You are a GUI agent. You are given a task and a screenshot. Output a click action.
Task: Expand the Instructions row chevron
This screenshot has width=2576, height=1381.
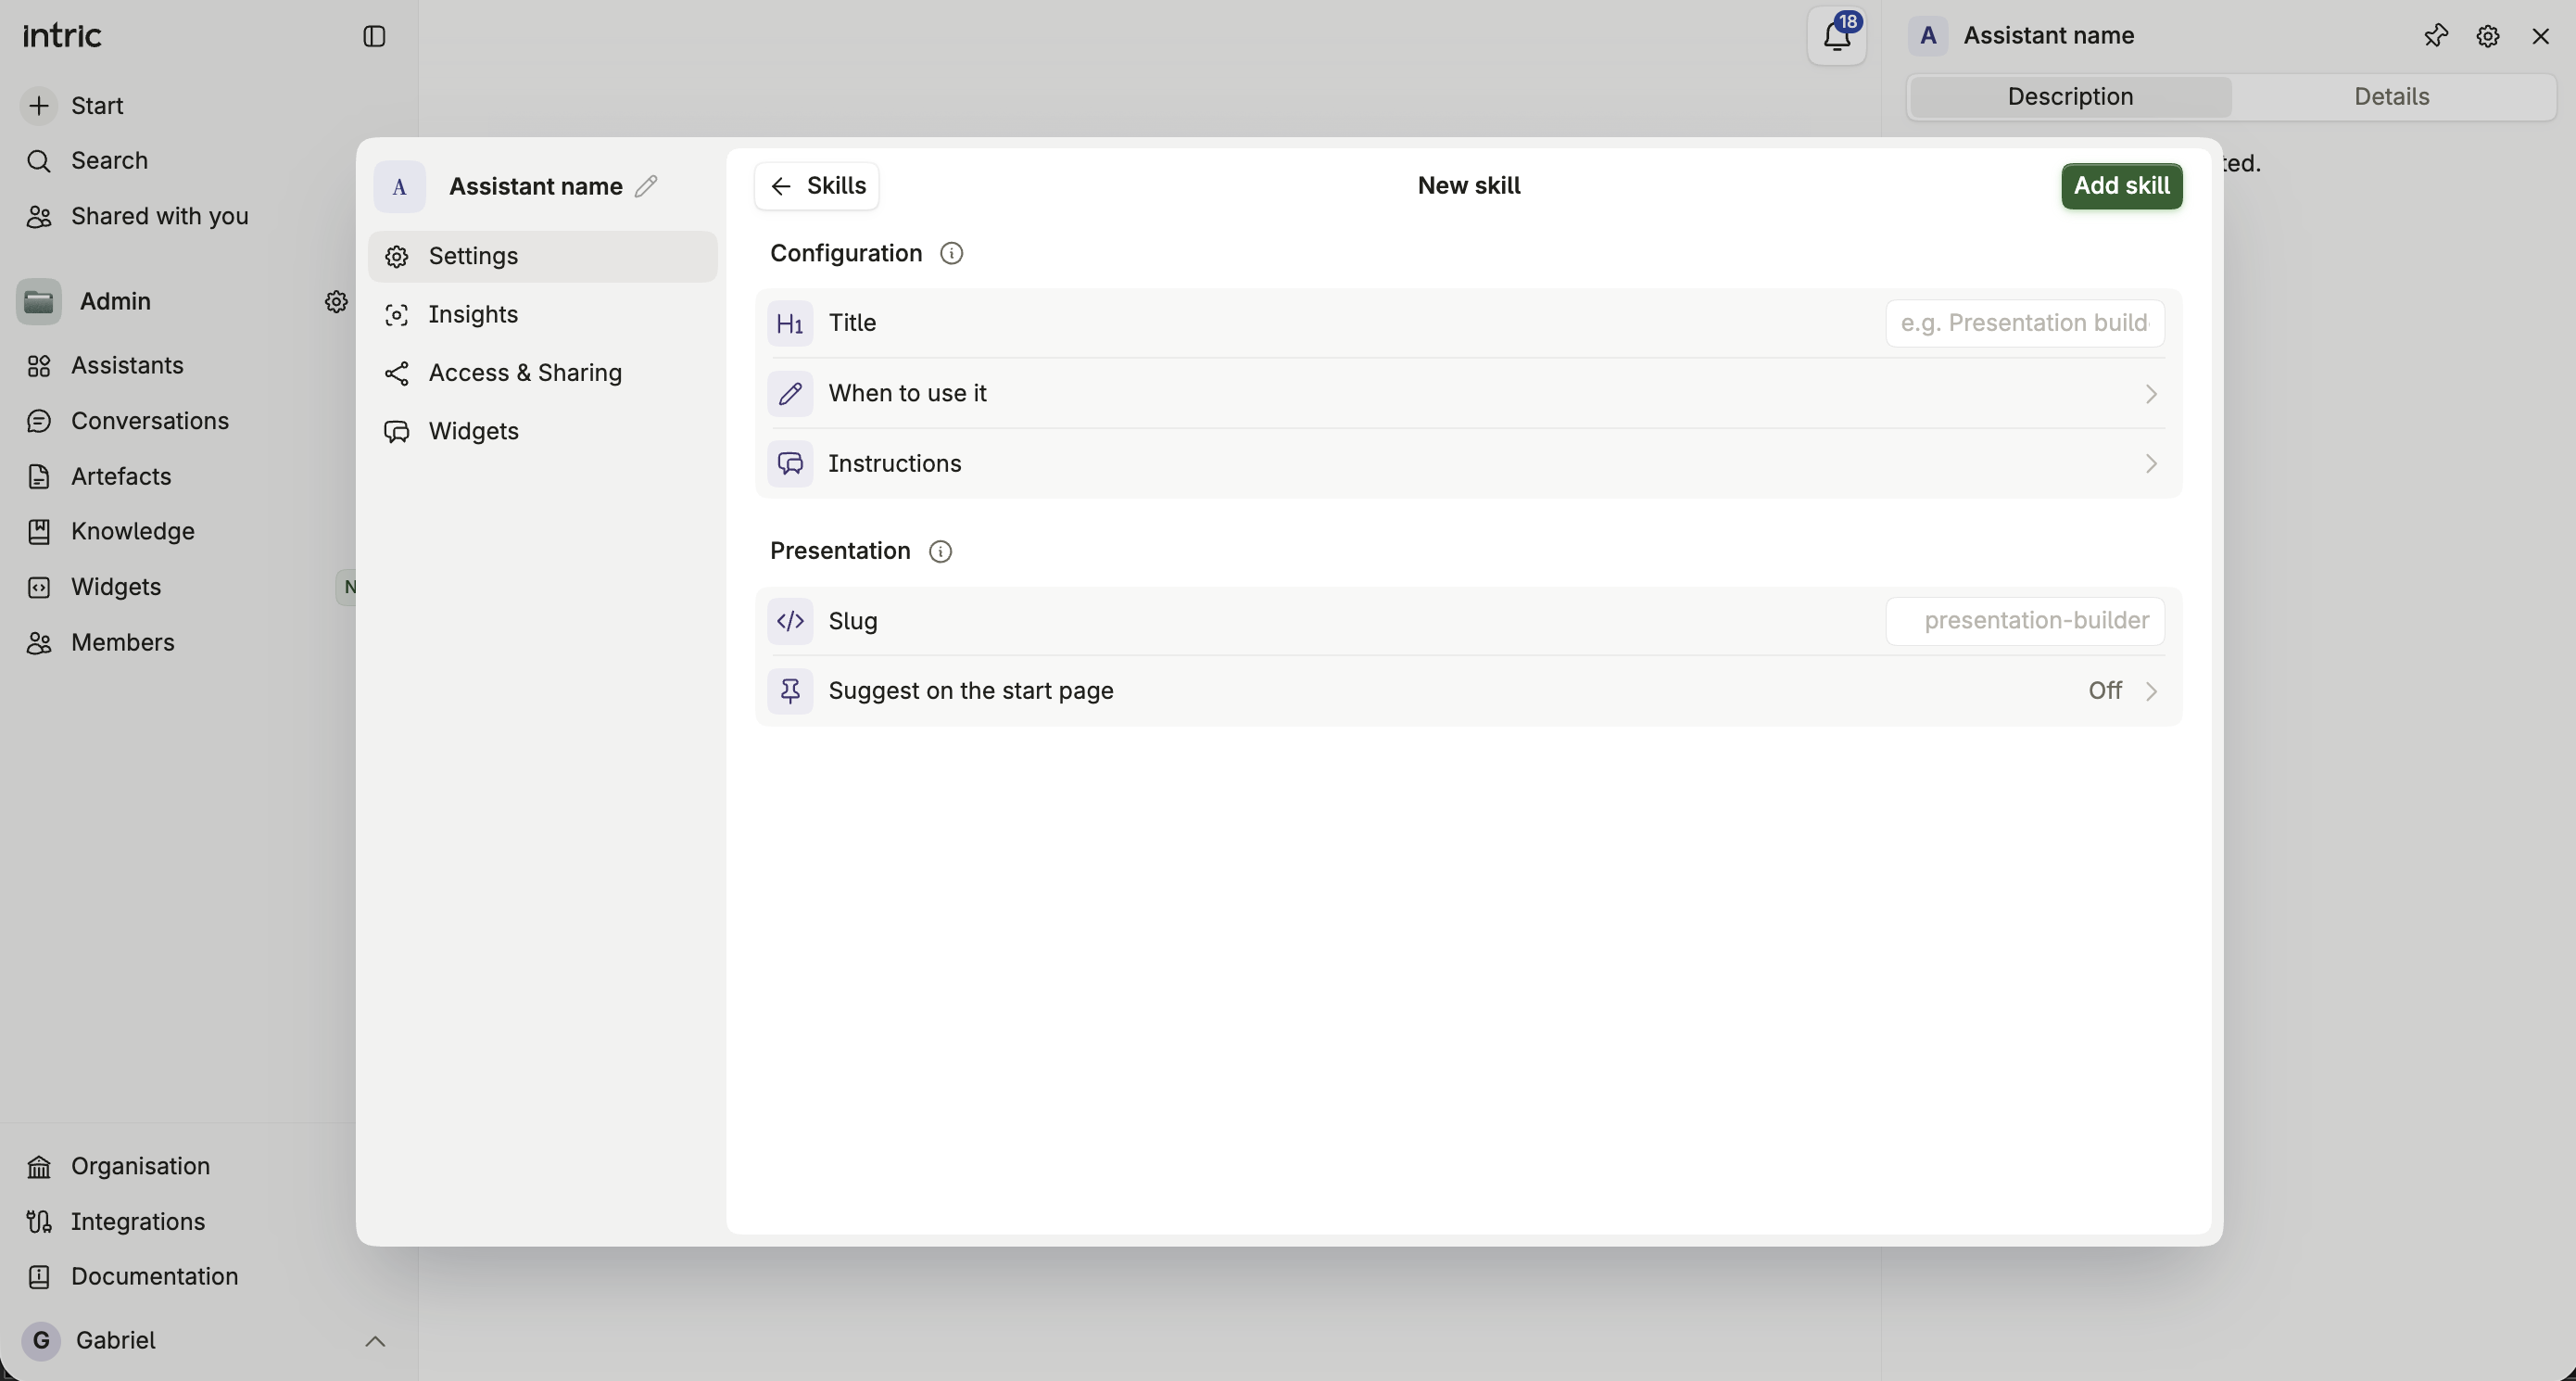click(x=2150, y=464)
